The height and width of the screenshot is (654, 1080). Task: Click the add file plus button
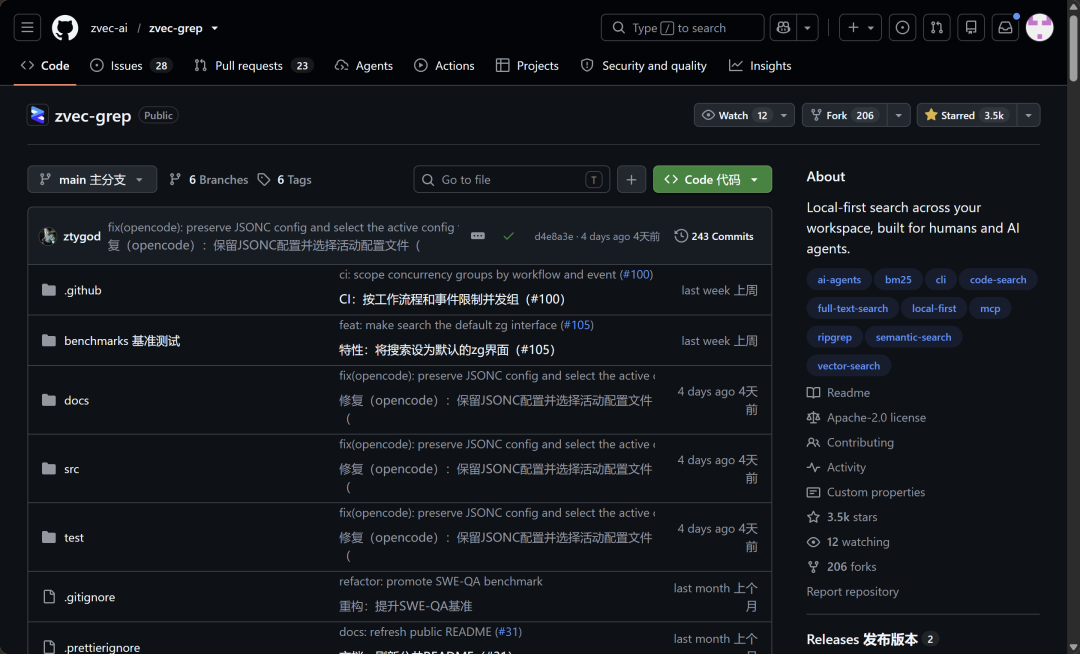point(631,179)
